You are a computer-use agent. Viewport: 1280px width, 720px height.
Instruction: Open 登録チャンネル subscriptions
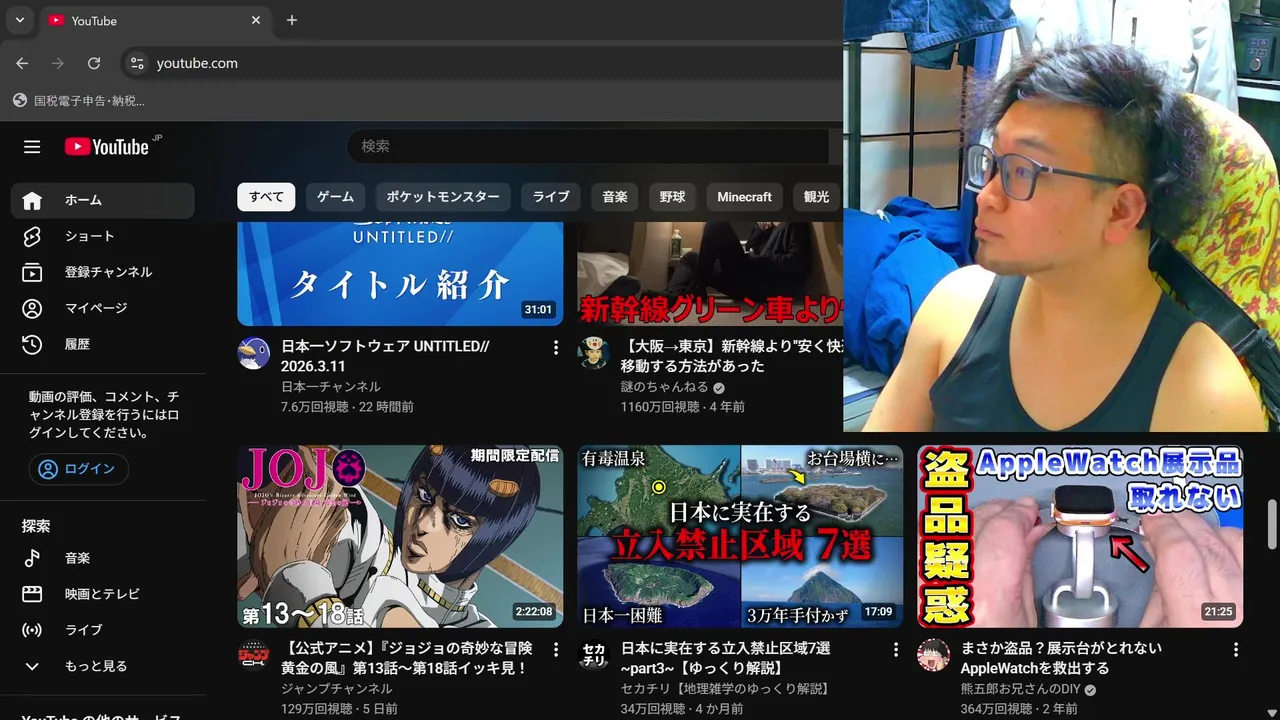[103, 272]
